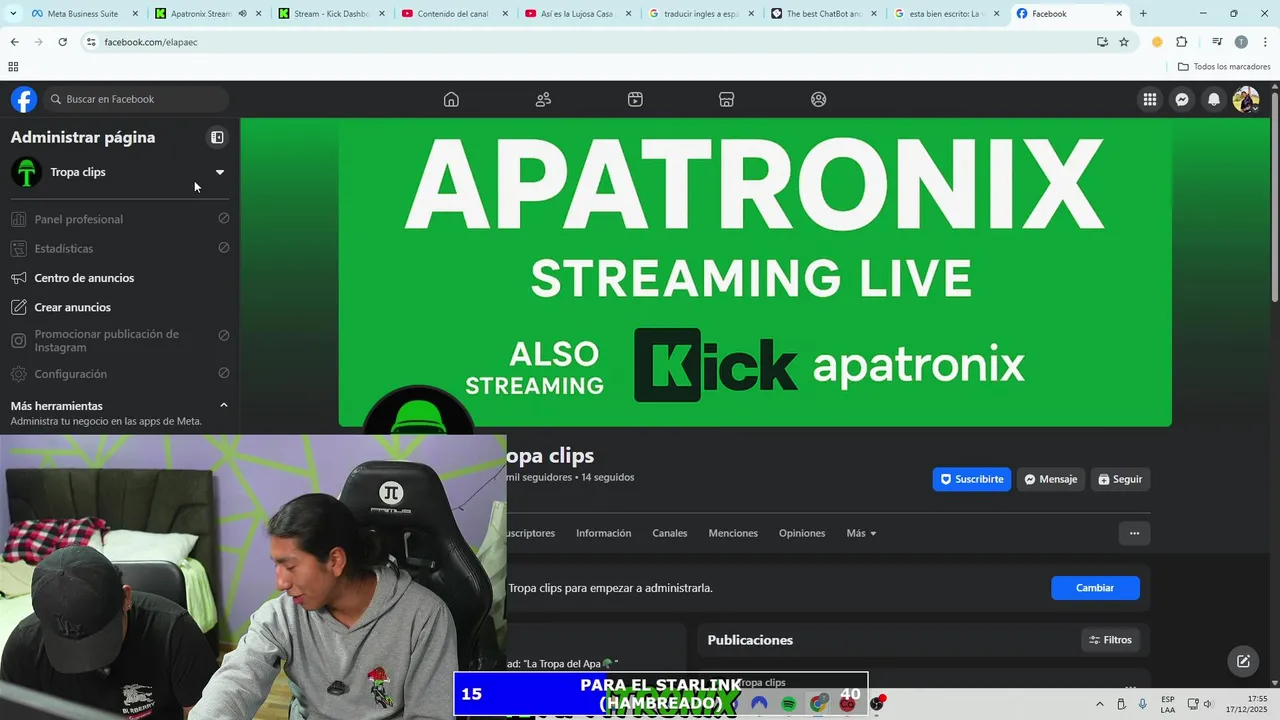Open the Messenger icon in the header
1280x720 pixels.
pyautogui.click(x=1182, y=99)
